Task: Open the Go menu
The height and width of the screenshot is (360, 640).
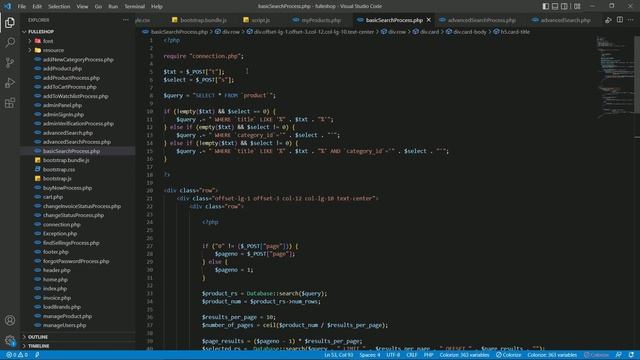Action: [98, 6]
